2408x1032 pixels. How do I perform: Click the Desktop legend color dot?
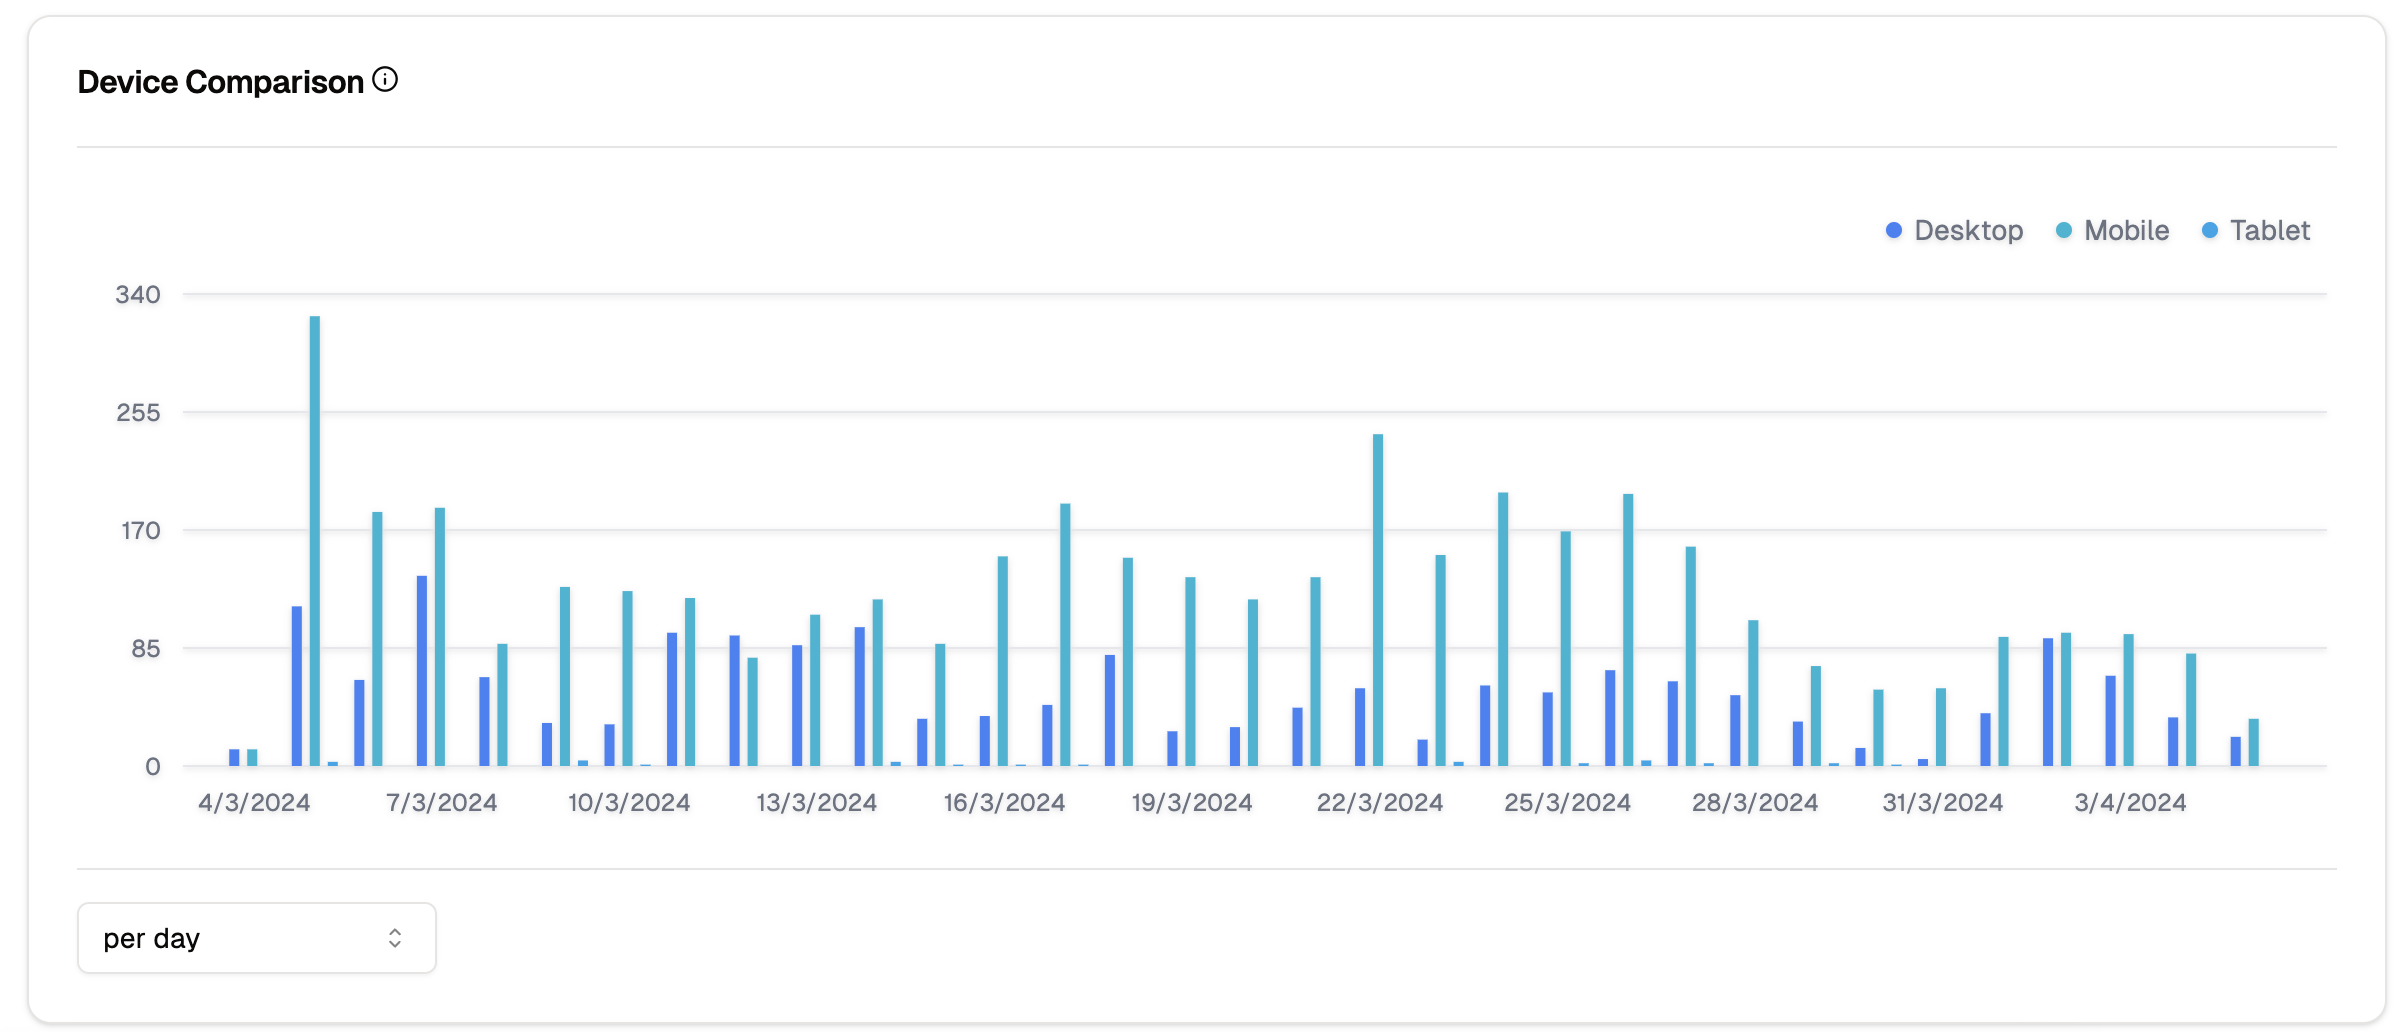pyautogui.click(x=1894, y=231)
